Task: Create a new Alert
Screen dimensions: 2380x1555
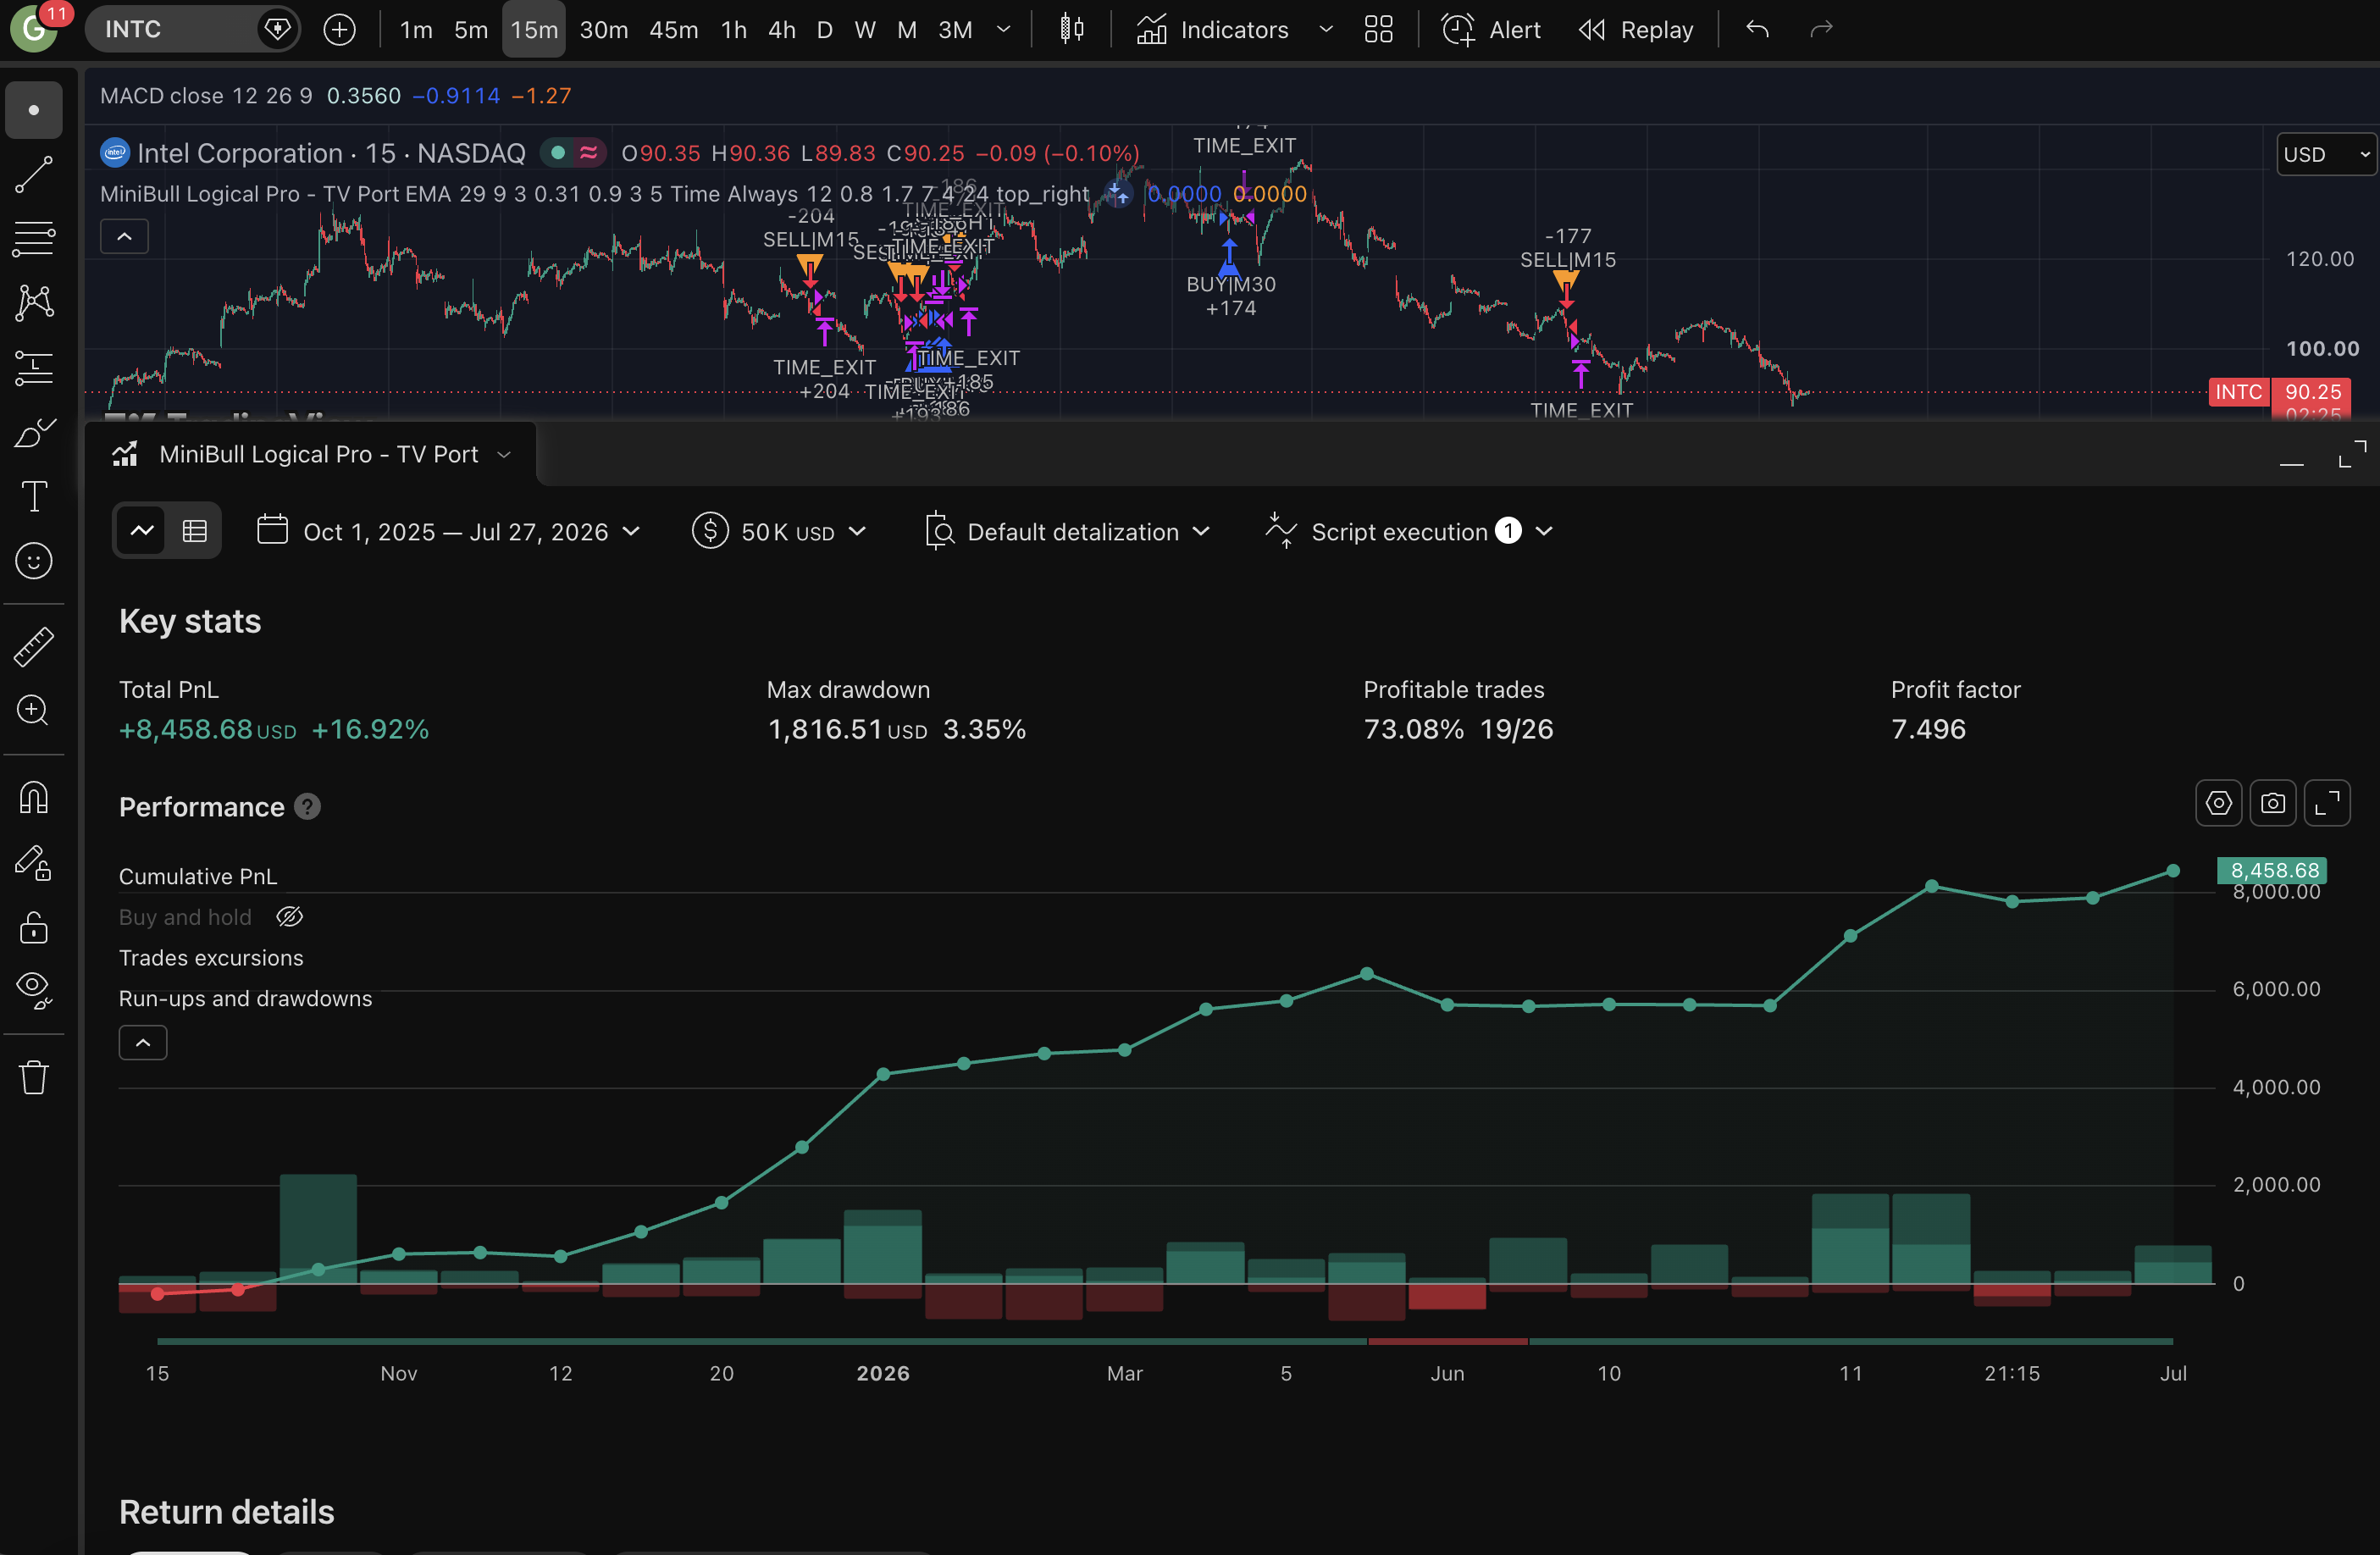Action: (x=1490, y=30)
